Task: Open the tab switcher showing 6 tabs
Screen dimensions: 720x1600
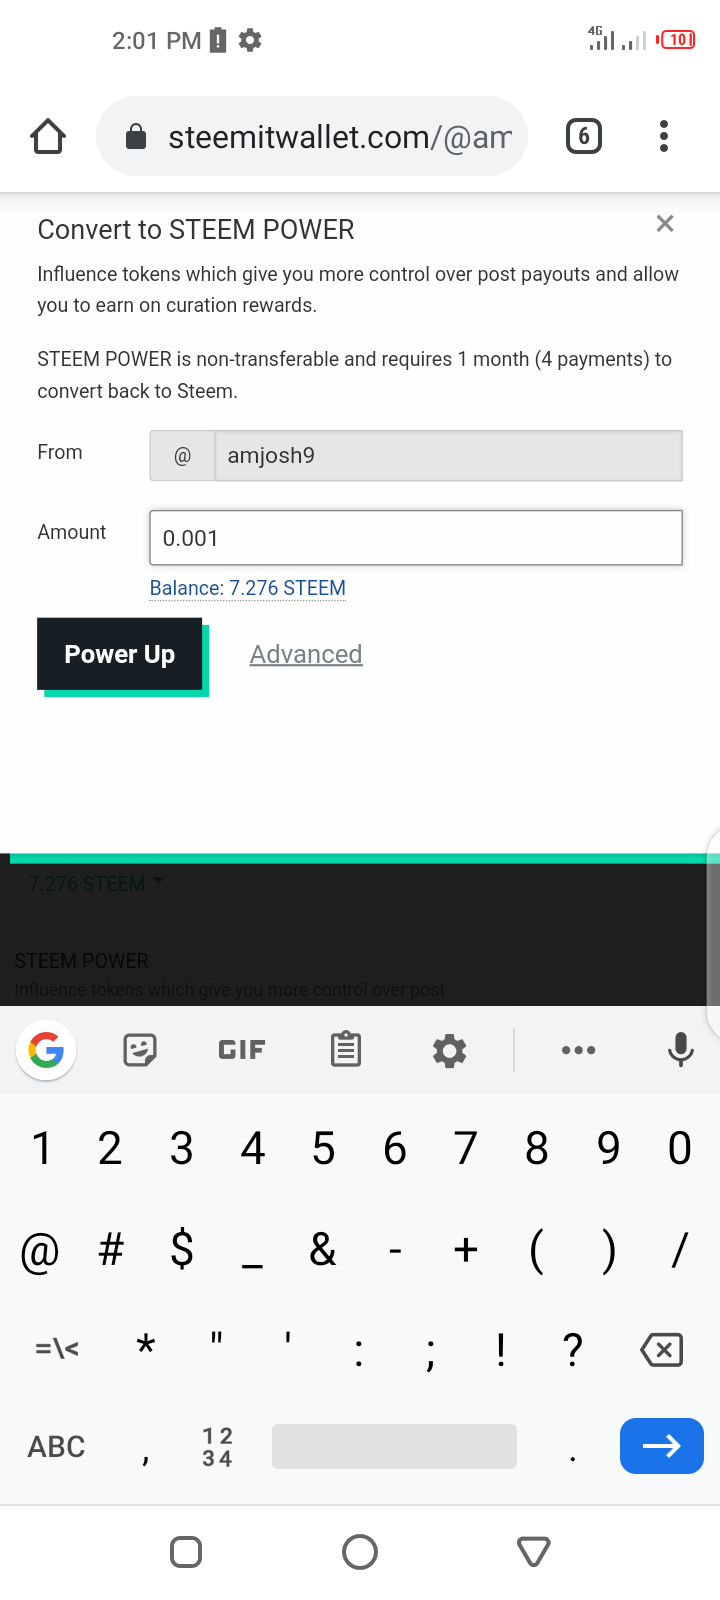Action: [584, 136]
